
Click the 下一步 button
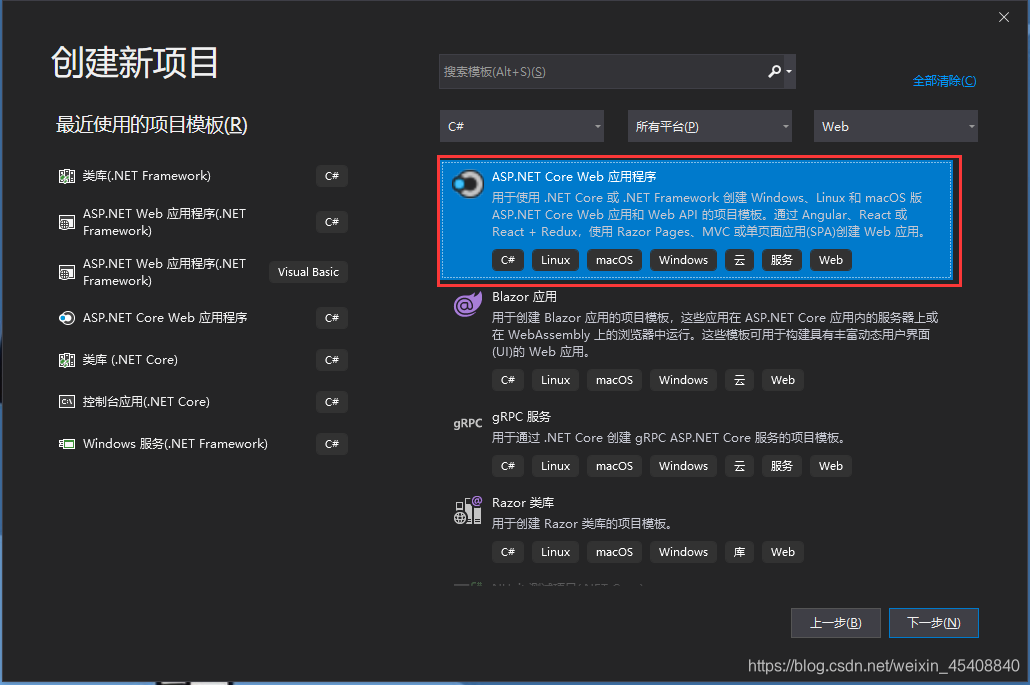pos(933,622)
